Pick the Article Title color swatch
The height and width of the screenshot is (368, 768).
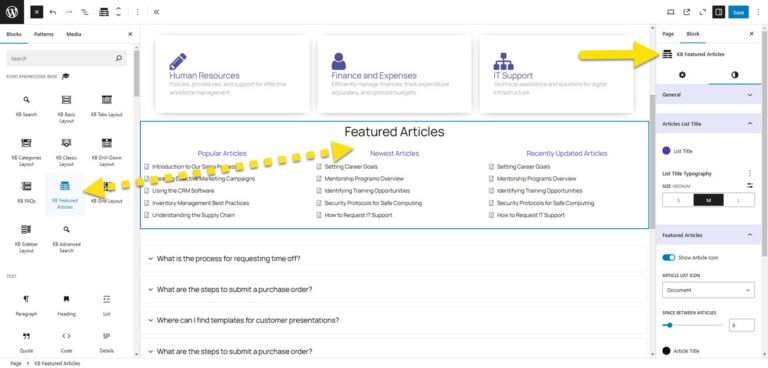pos(666,351)
